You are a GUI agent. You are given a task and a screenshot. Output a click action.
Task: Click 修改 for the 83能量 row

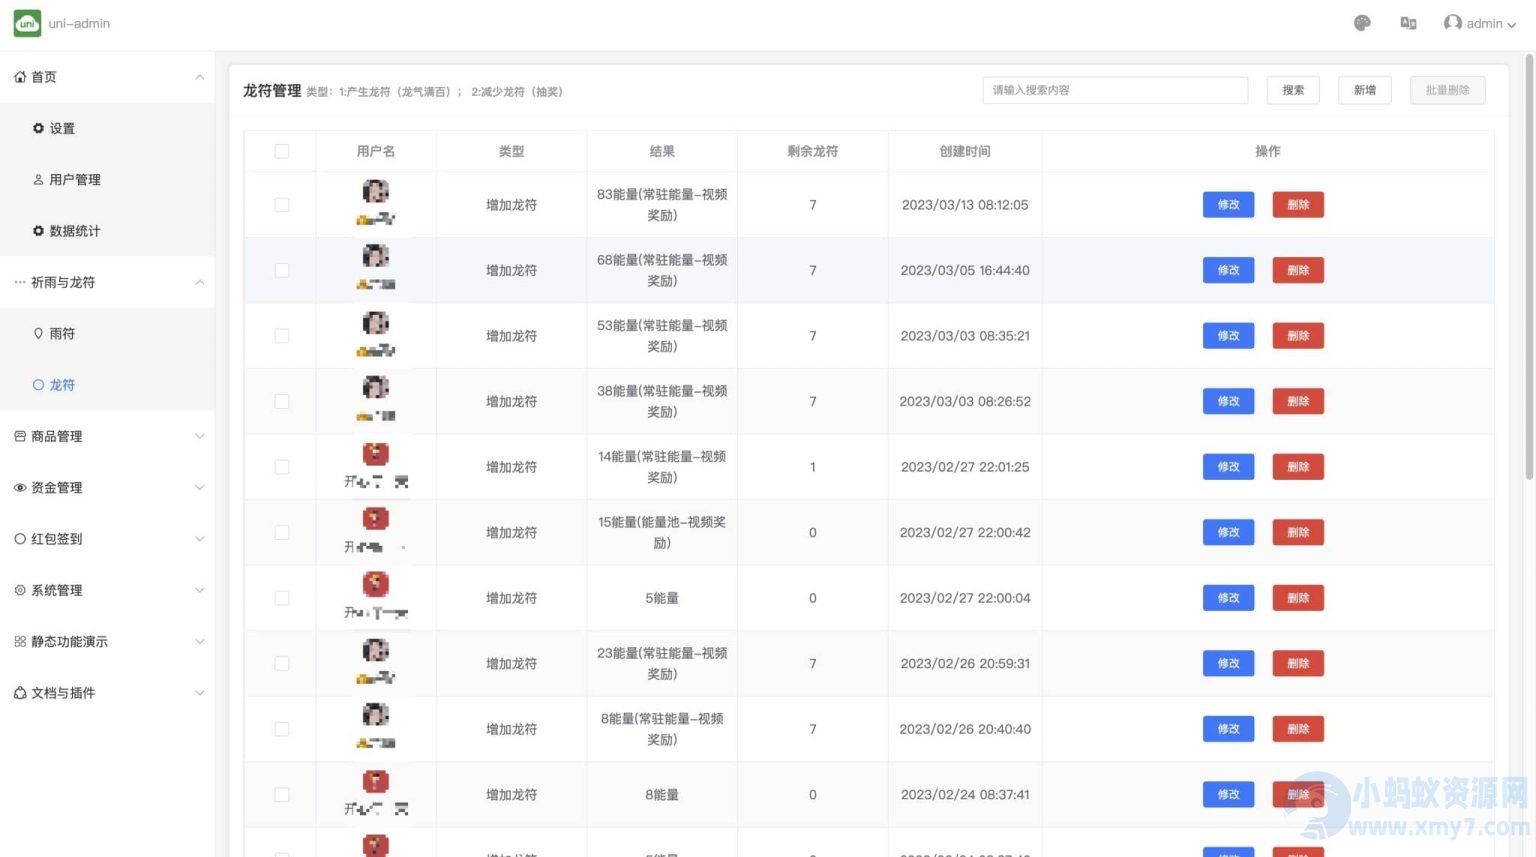(x=1228, y=205)
